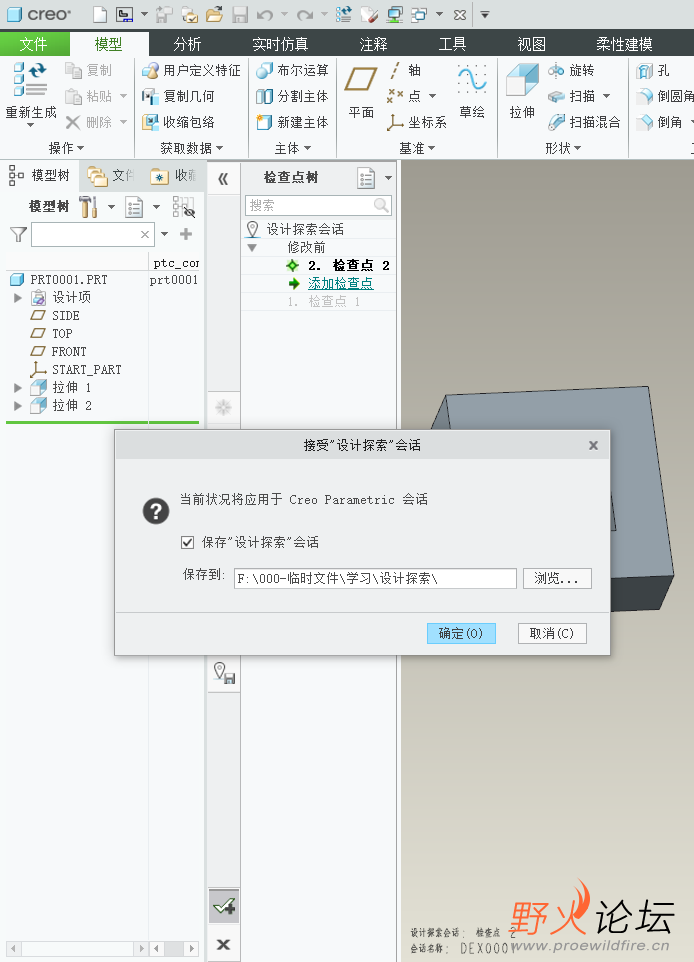Click the accept session checkmark icon
This screenshot has width=694, height=962.
tap(224, 906)
